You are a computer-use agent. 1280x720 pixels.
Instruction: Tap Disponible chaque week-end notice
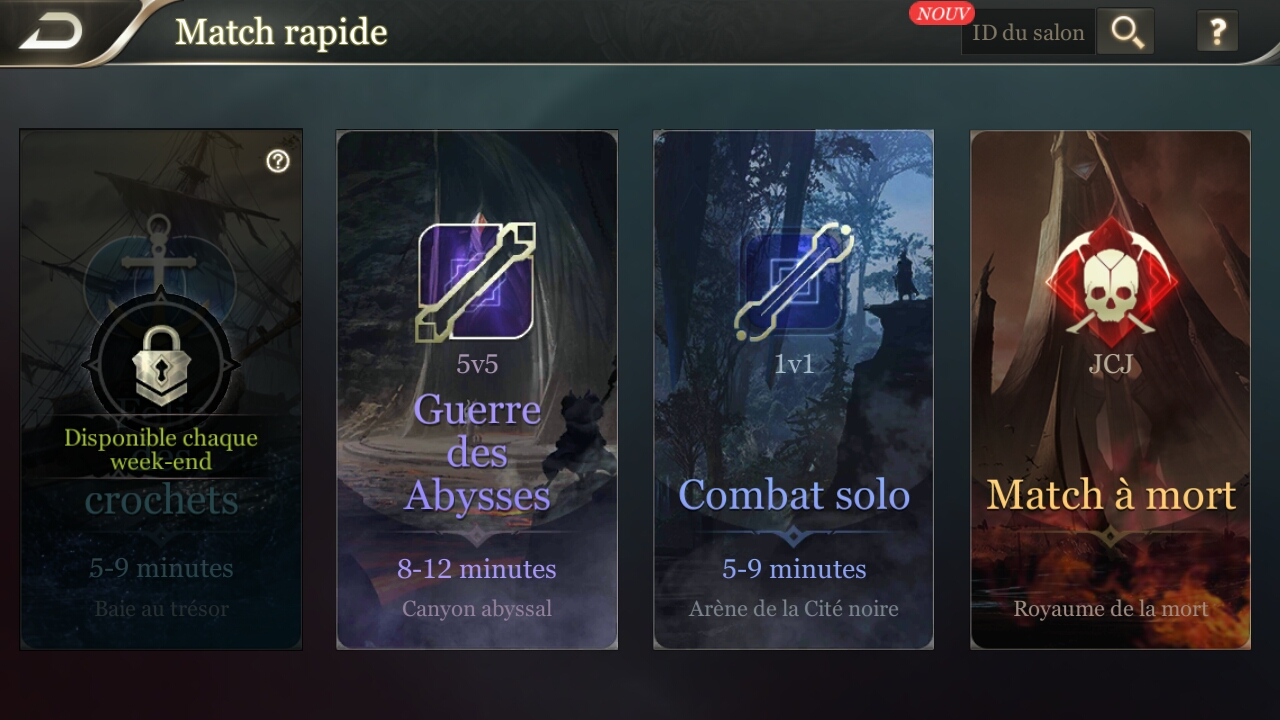pos(161,450)
